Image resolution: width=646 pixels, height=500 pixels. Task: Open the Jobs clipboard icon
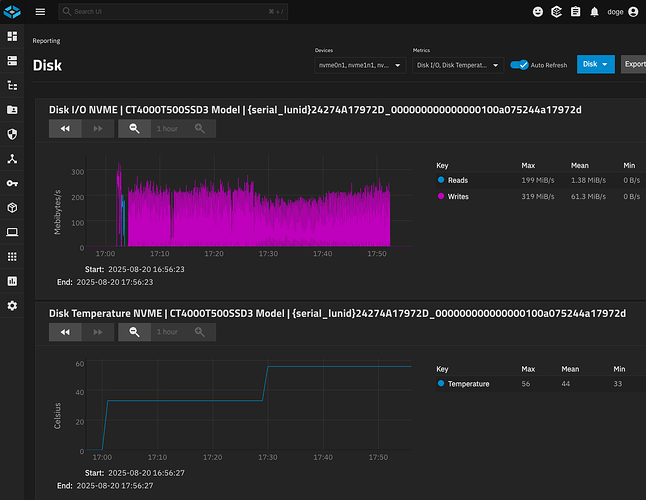576,12
